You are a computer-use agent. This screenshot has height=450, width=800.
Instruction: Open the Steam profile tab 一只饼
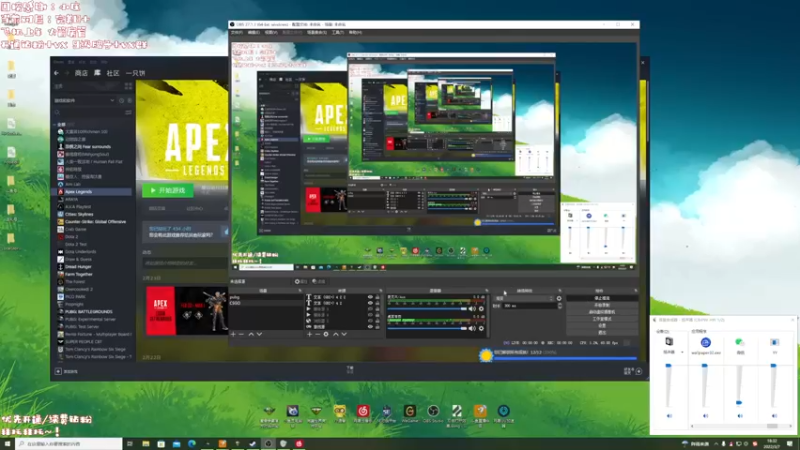point(135,73)
